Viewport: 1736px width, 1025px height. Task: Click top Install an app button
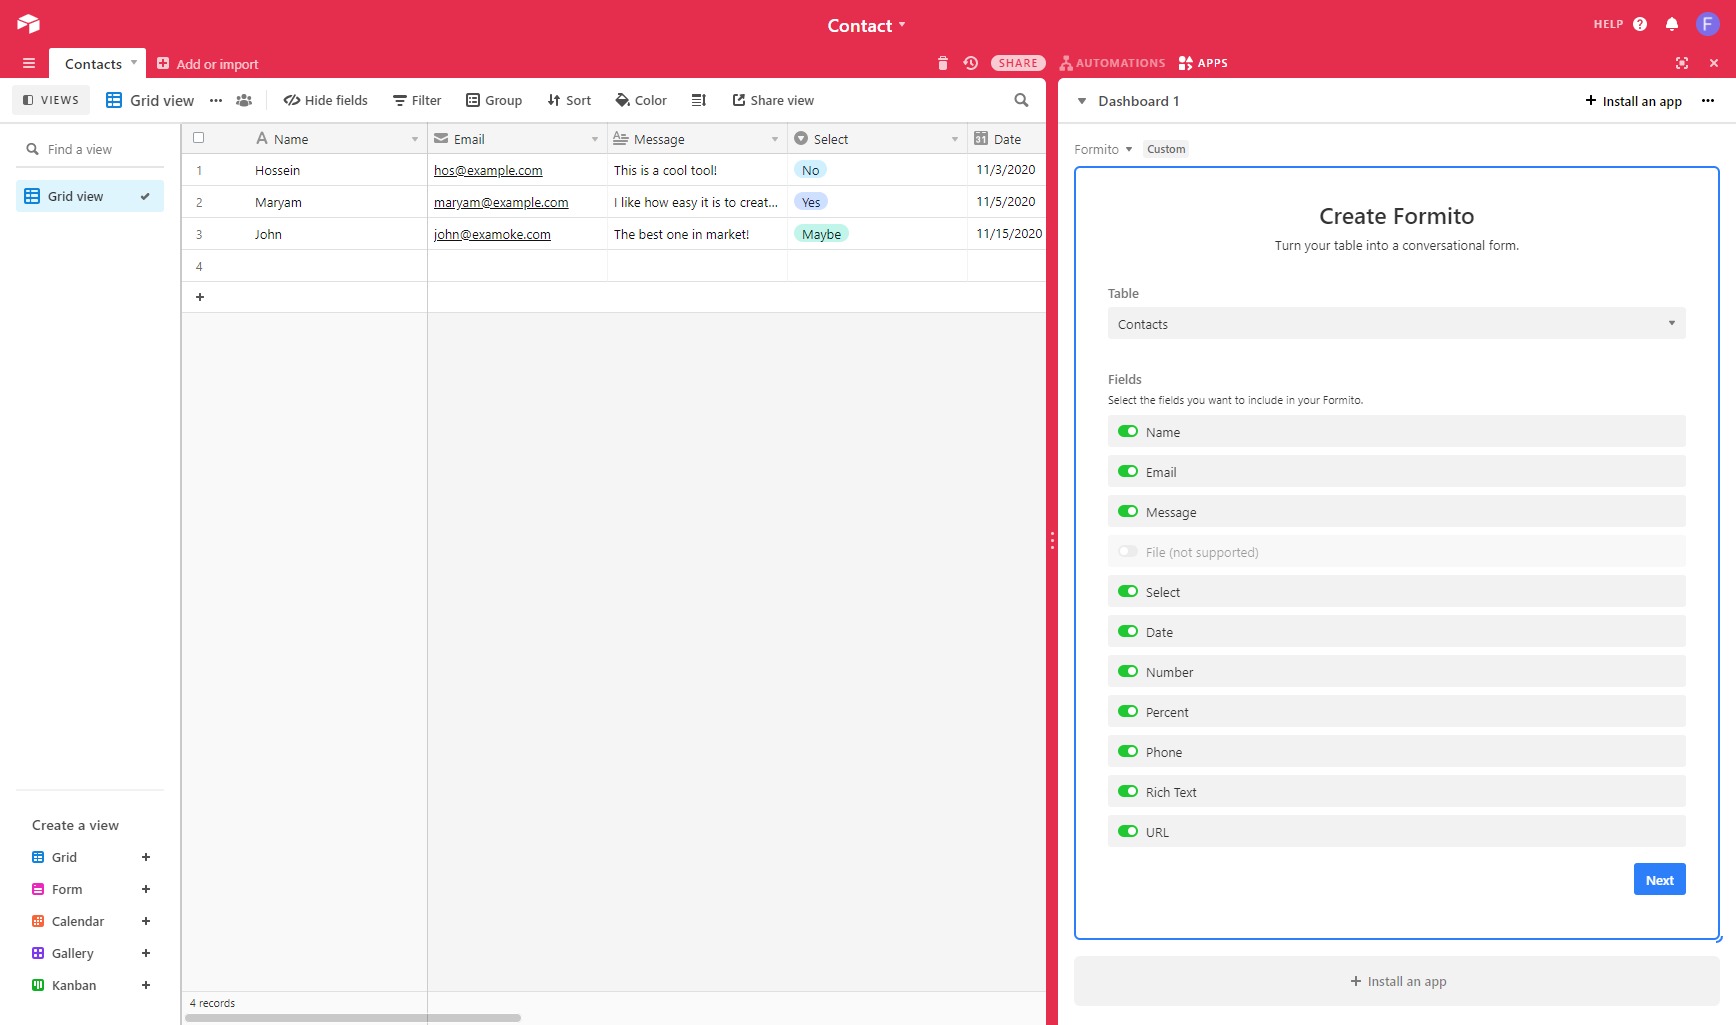point(1634,101)
